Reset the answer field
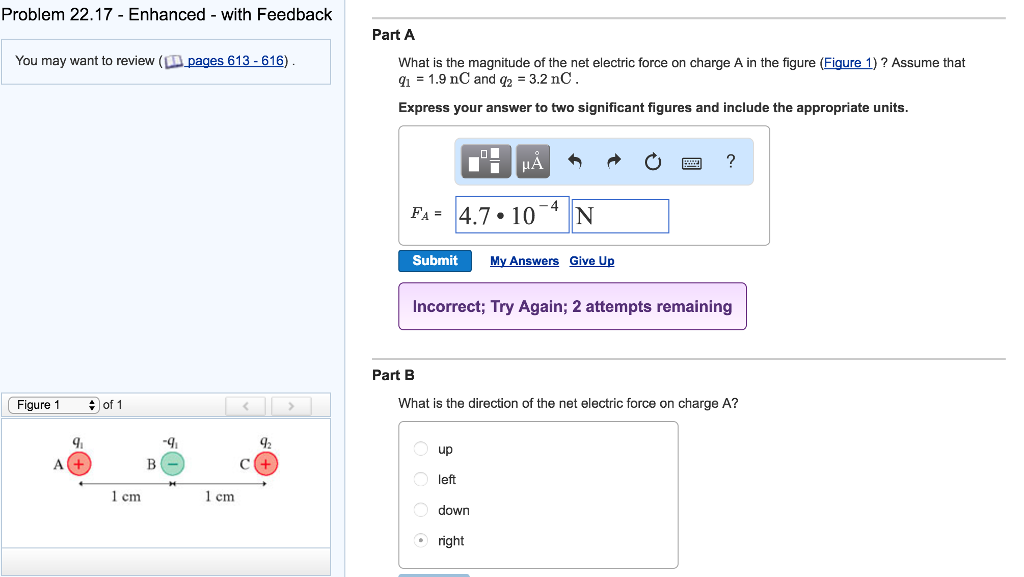The width and height of the screenshot is (1024, 577). click(x=653, y=161)
